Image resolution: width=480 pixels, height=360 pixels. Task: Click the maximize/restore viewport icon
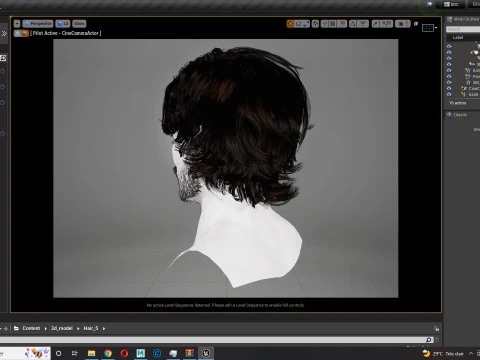pos(416,24)
